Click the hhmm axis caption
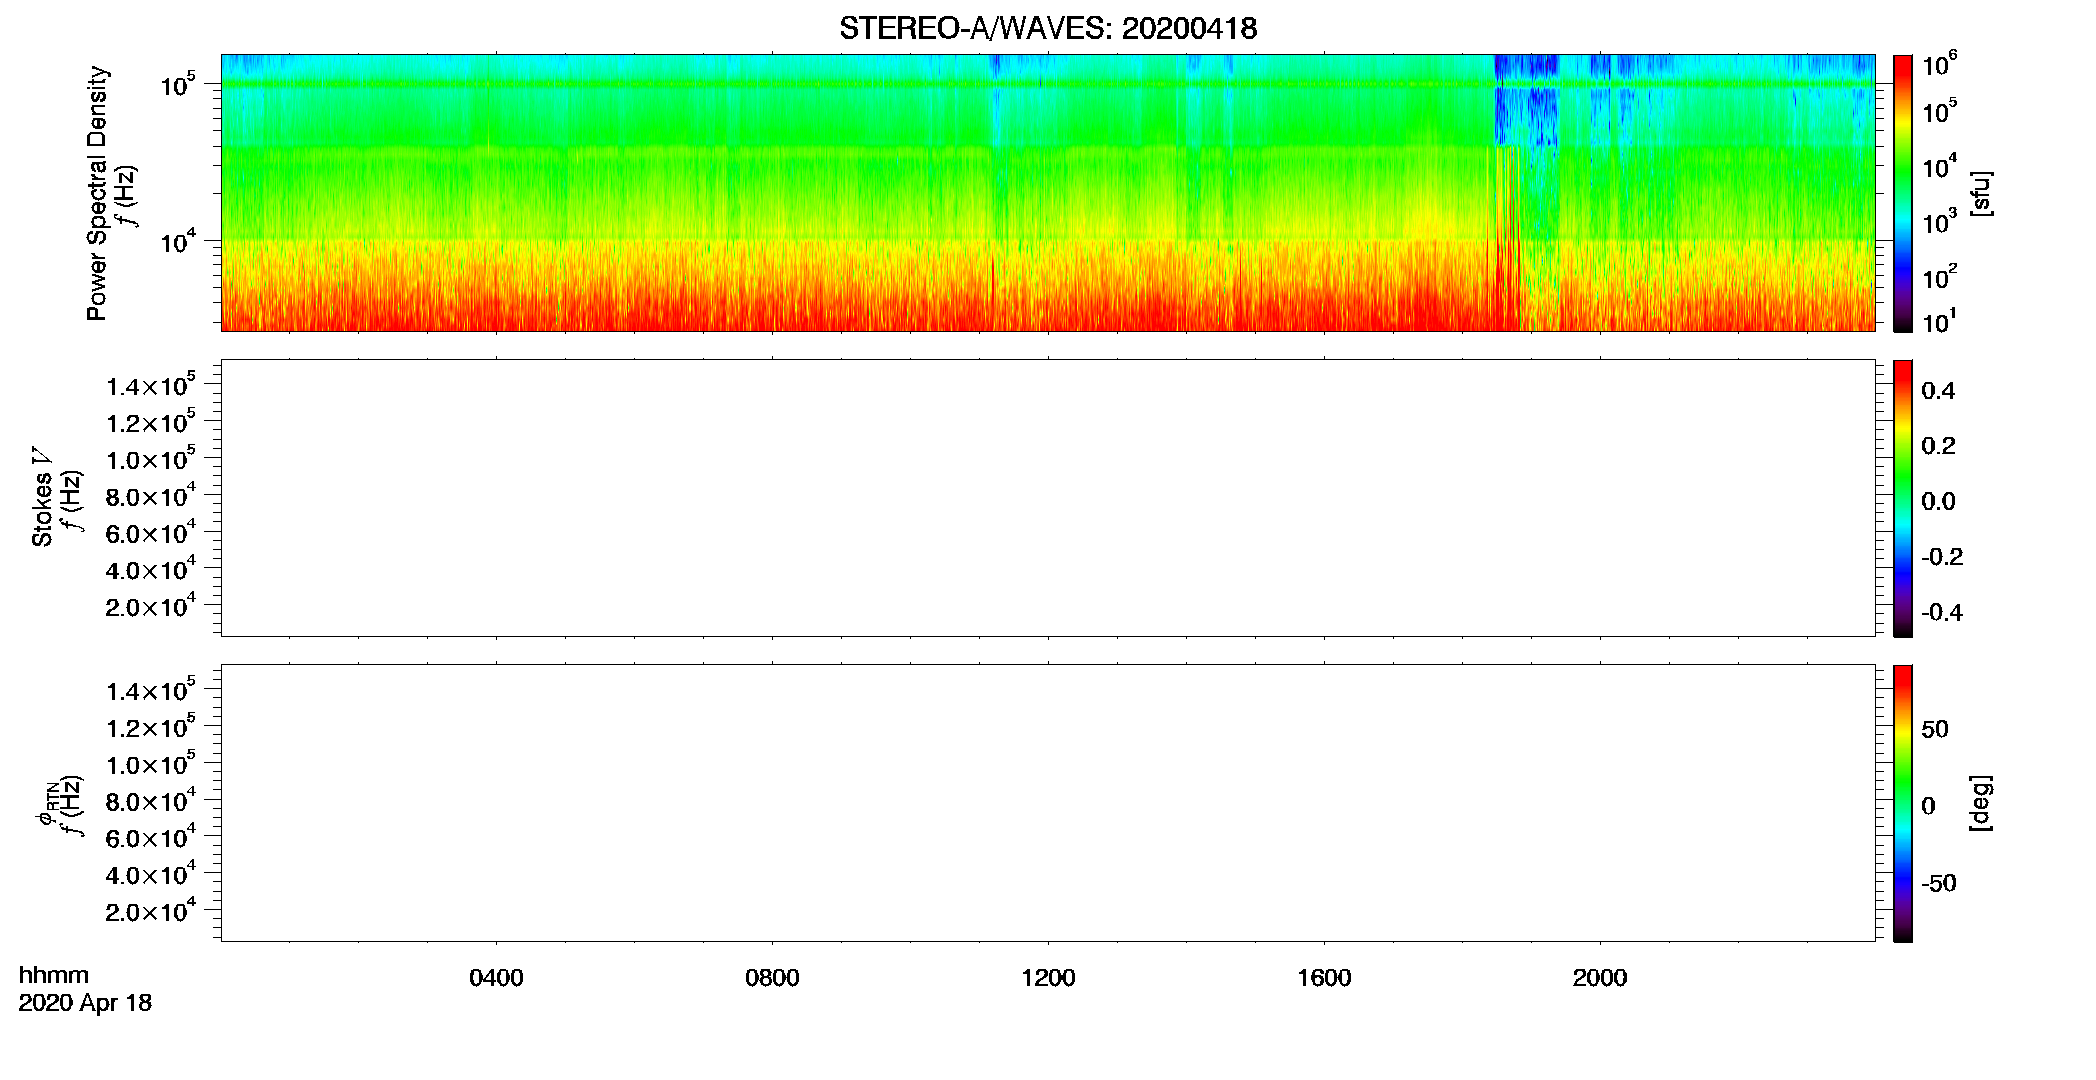2096x1080 pixels. (54, 975)
